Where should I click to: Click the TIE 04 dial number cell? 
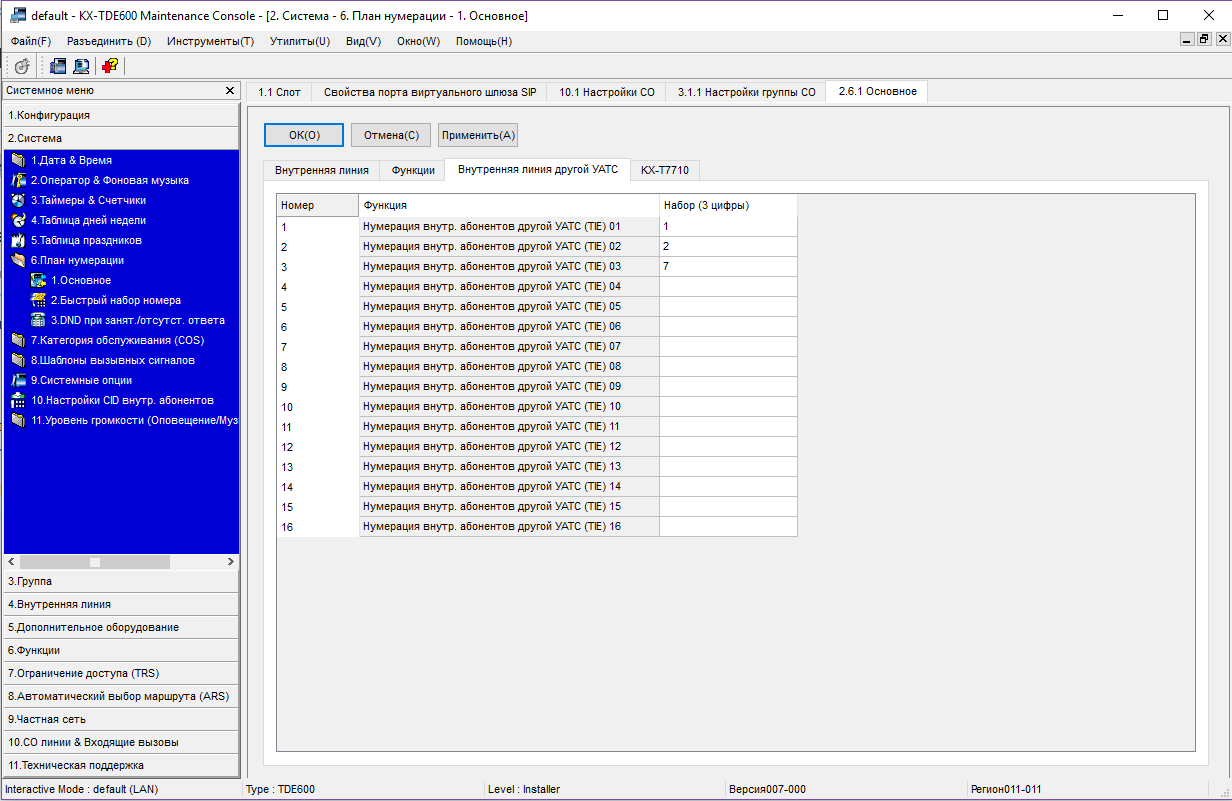point(727,286)
